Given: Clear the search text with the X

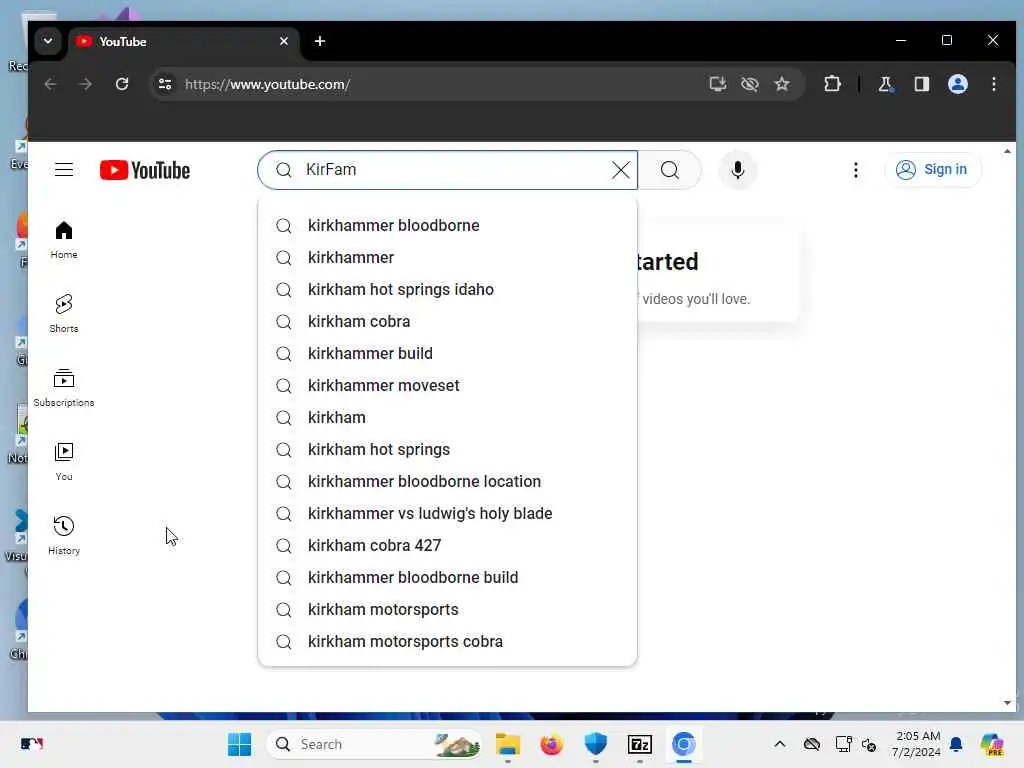Looking at the screenshot, I should pyautogui.click(x=620, y=170).
